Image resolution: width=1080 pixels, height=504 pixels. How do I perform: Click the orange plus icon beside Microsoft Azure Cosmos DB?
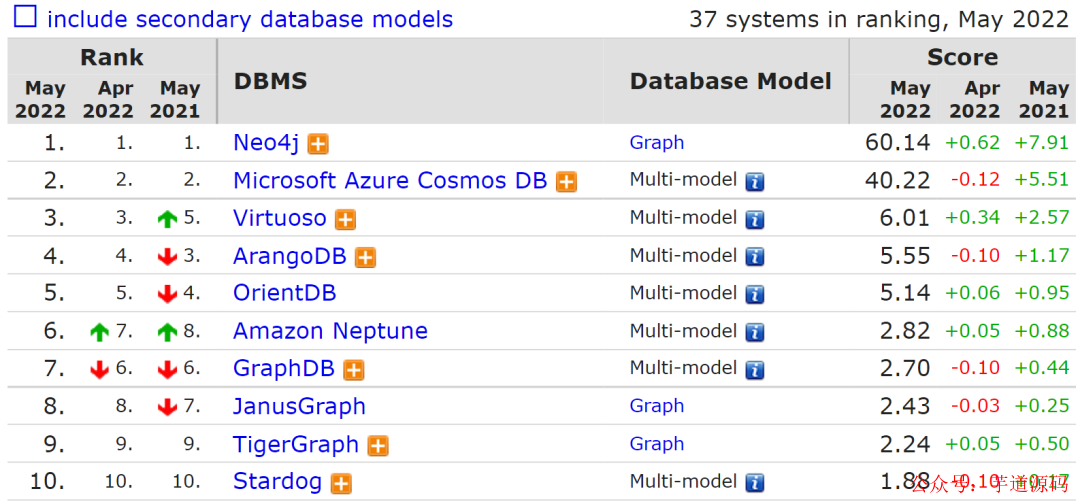pos(566,182)
